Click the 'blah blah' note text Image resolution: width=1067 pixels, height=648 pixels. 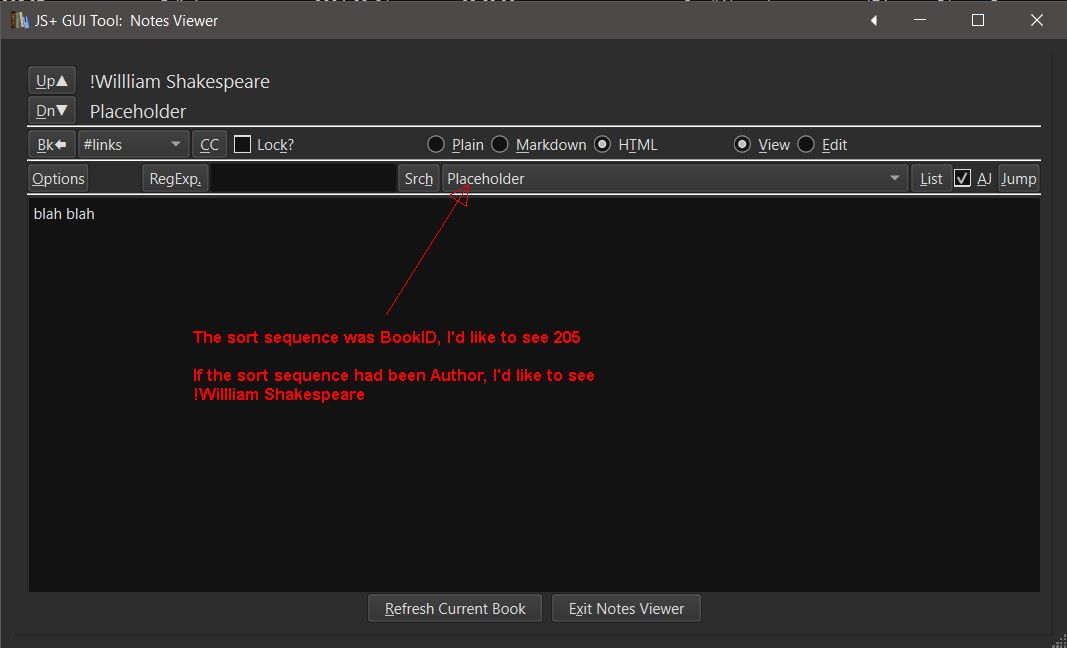[64, 214]
